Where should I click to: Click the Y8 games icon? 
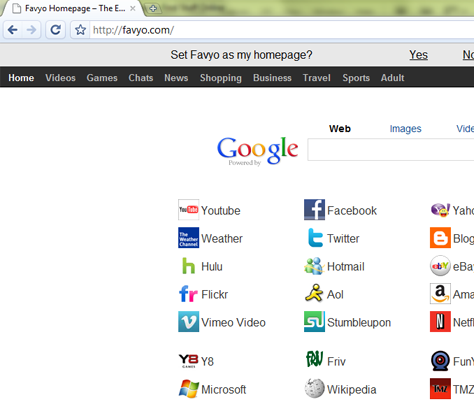188,361
